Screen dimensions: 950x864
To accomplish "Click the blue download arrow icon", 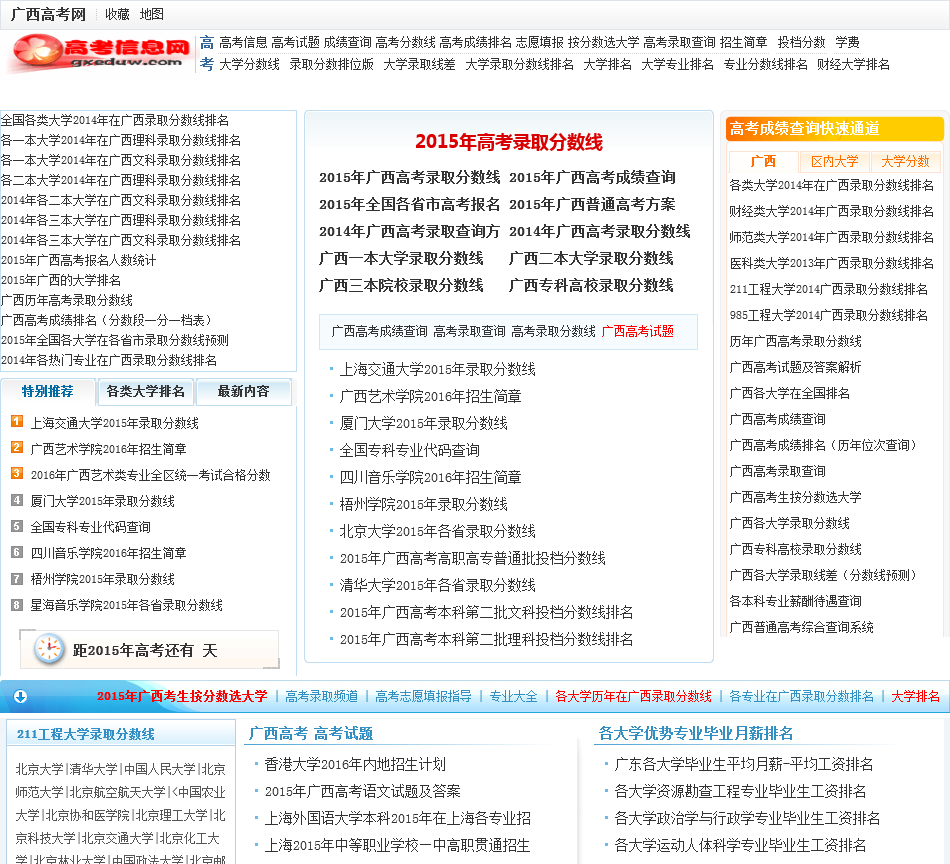I will (20, 696).
